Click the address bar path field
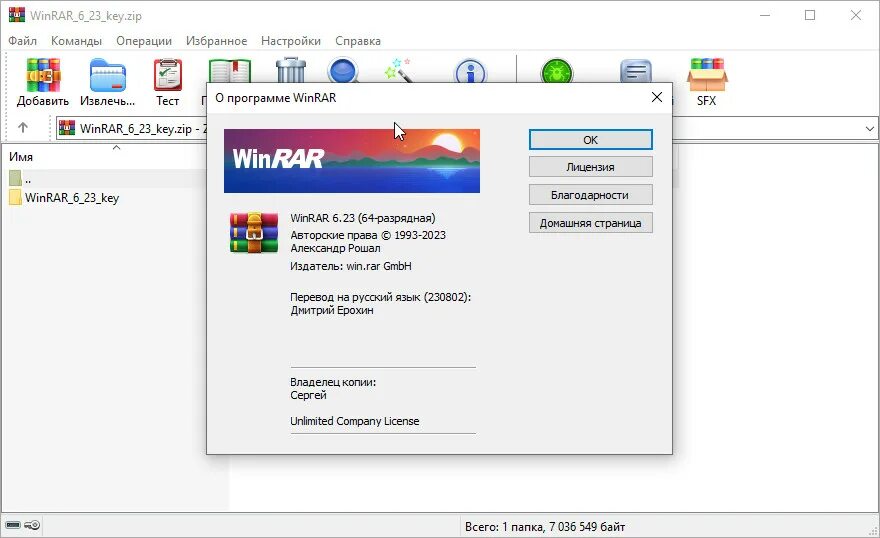Image resolution: width=880 pixels, height=538 pixels. pyautogui.click(x=466, y=128)
